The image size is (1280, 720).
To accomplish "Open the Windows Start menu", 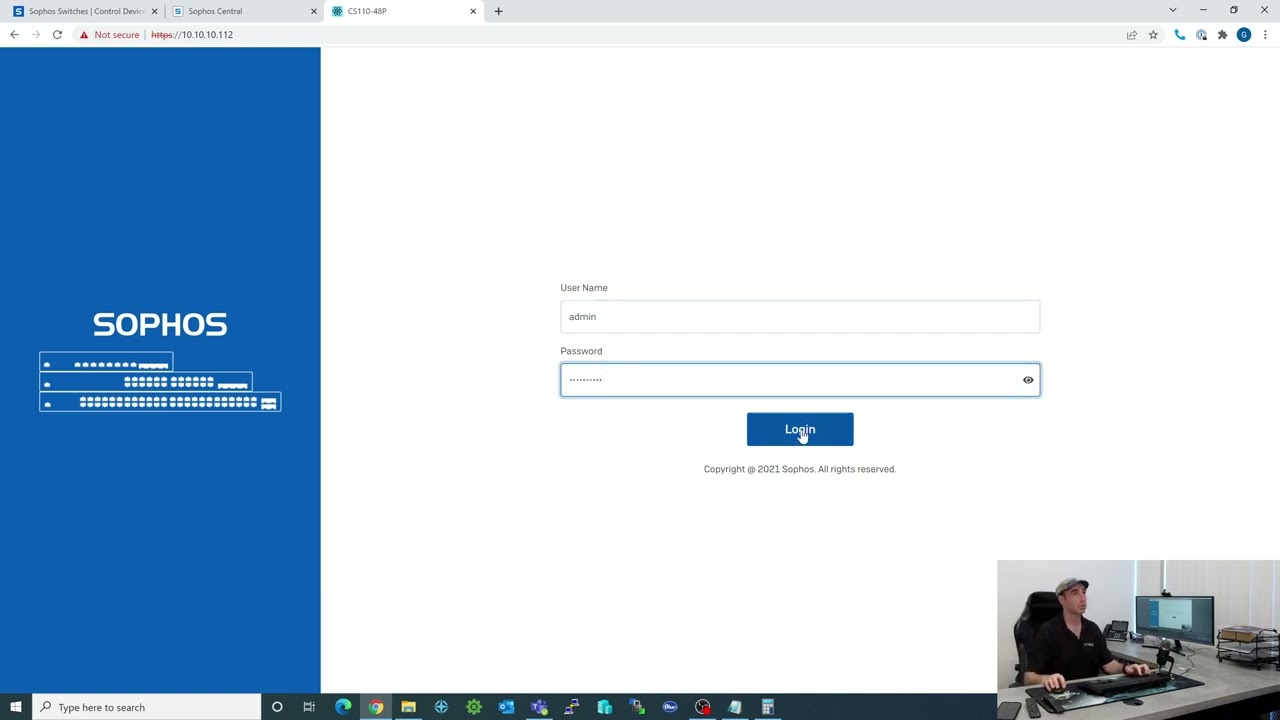I will (16, 707).
